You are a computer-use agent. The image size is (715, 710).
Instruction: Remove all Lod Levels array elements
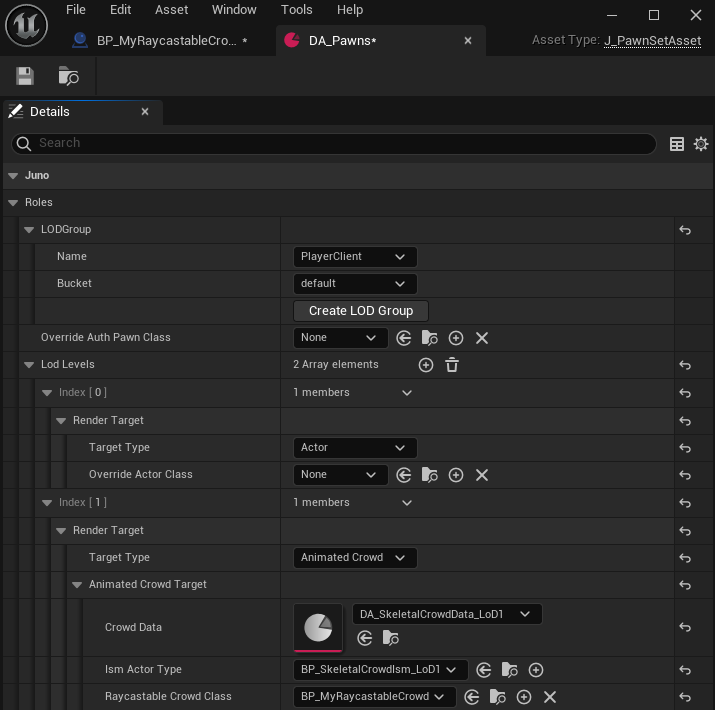coord(452,365)
